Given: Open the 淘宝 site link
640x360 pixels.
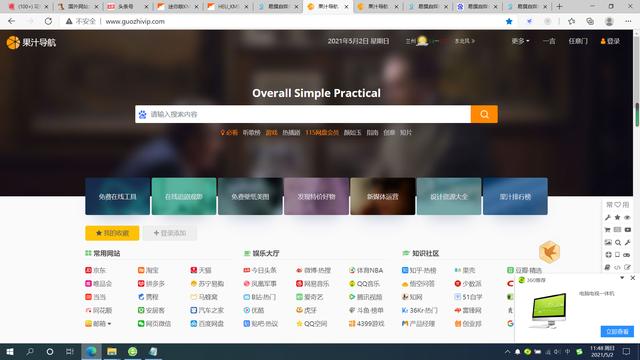Looking at the screenshot, I should (148, 270).
